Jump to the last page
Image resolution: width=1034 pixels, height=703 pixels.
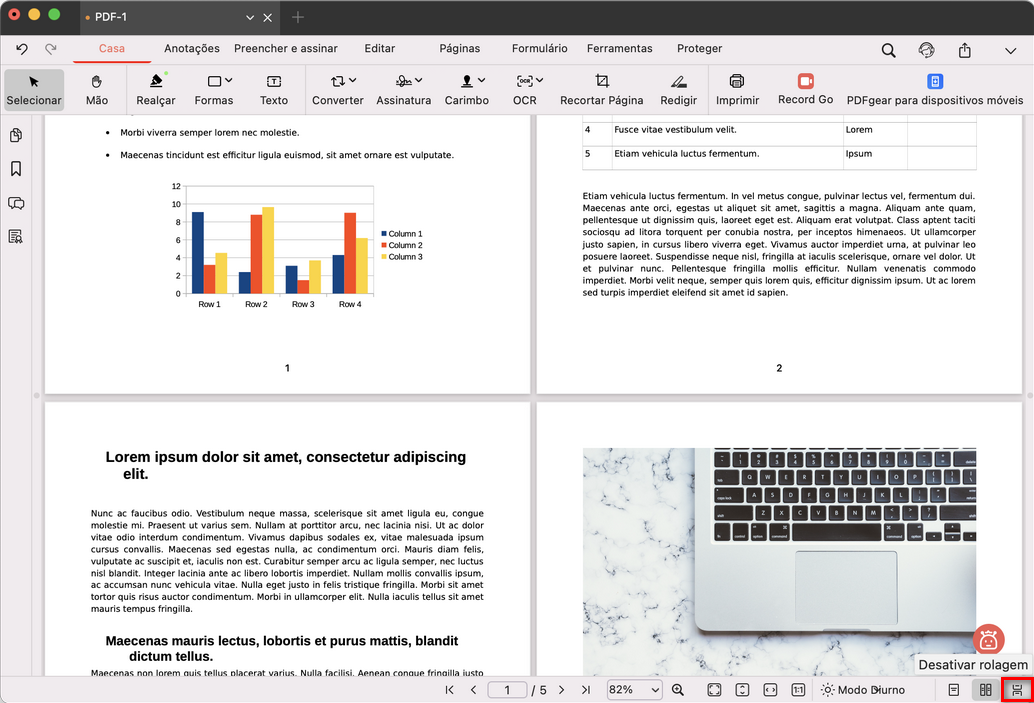(586, 690)
